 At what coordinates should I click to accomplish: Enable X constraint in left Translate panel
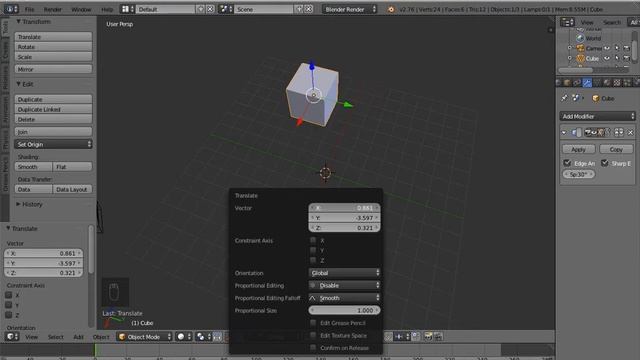(9, 295)
